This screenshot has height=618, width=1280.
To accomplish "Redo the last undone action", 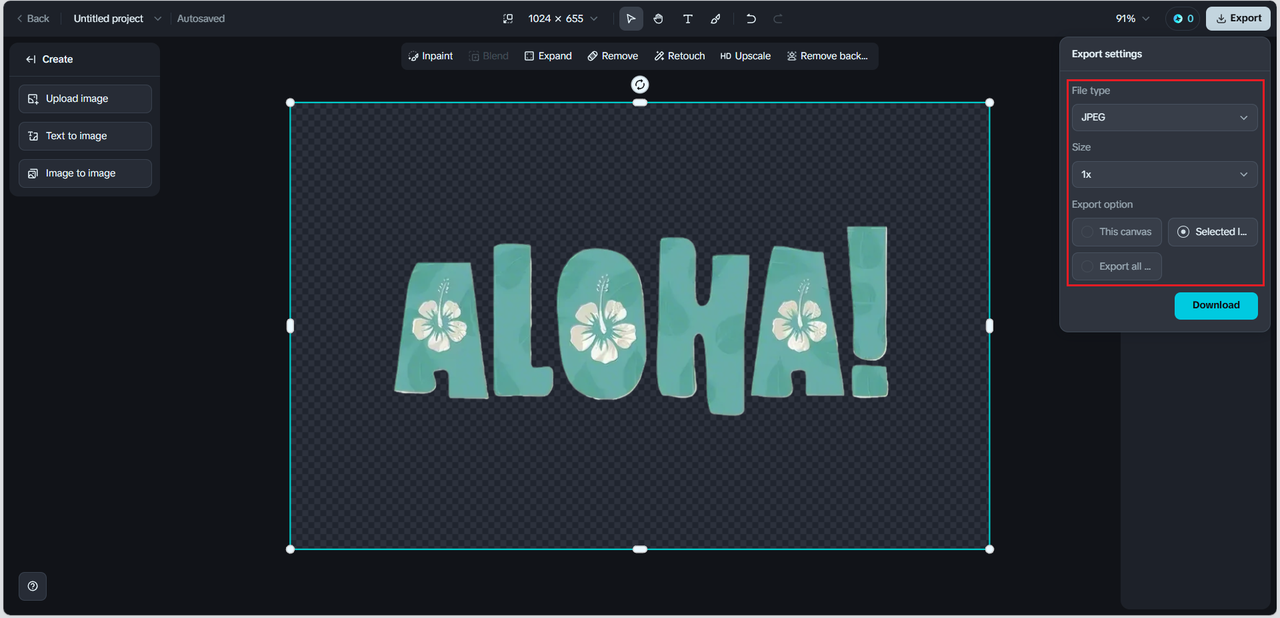I will tap(778, 18).
